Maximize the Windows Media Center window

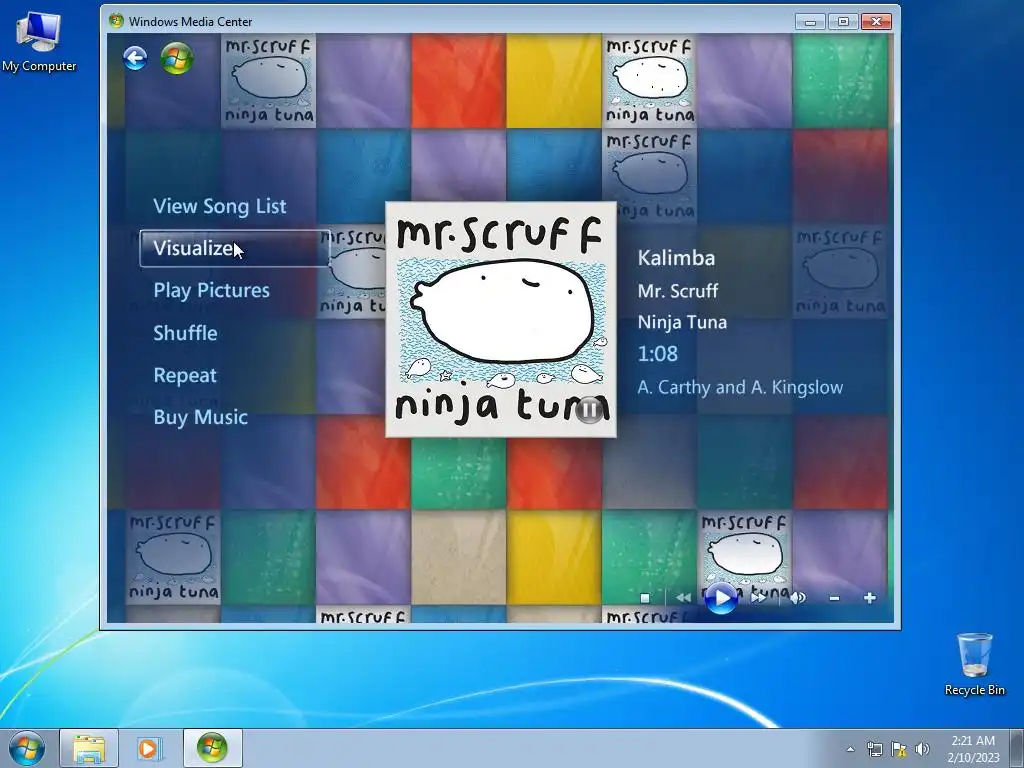click(x=843, y=22)
